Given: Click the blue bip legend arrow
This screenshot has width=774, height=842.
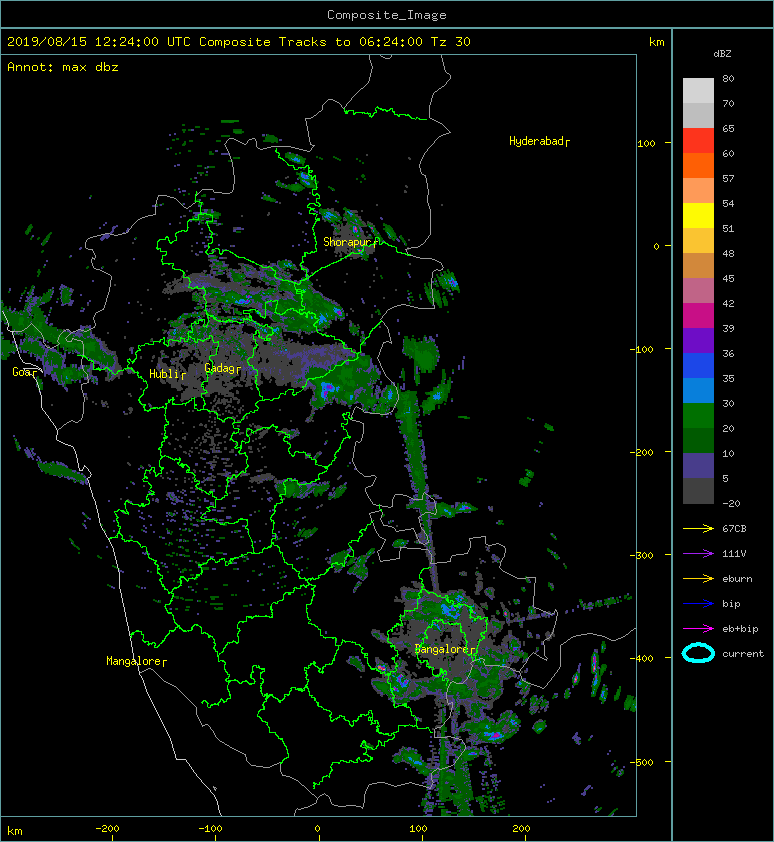Looking at the screenshot, I should (698, 604).
